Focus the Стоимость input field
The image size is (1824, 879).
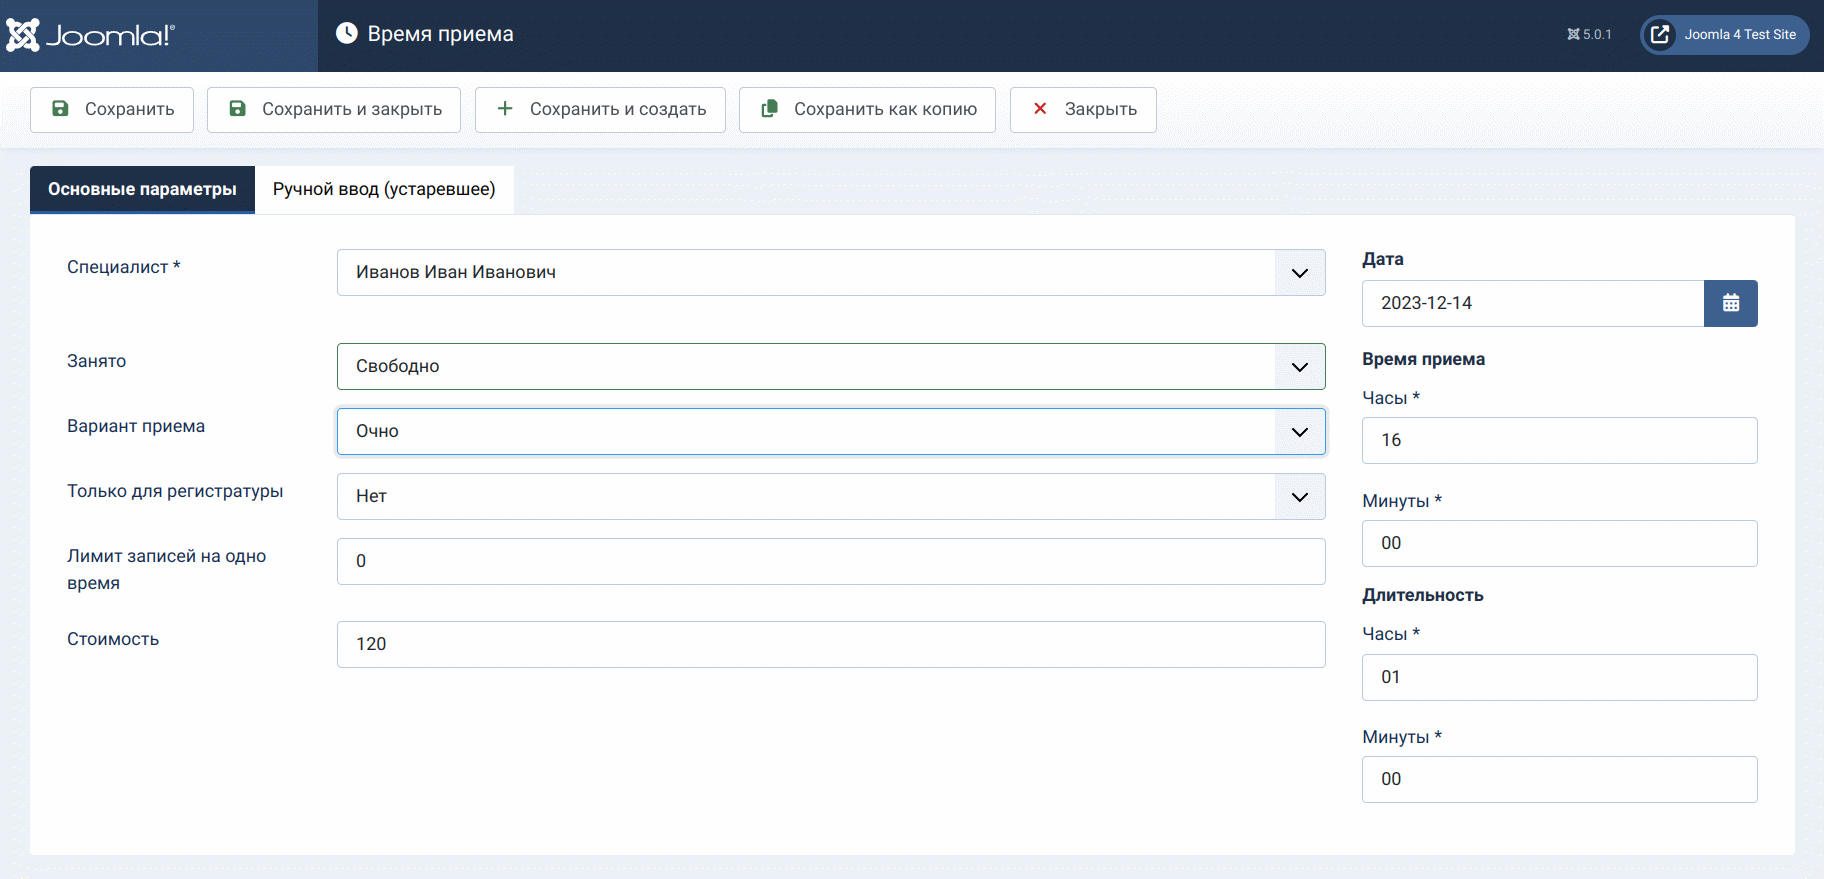[830, 644]
